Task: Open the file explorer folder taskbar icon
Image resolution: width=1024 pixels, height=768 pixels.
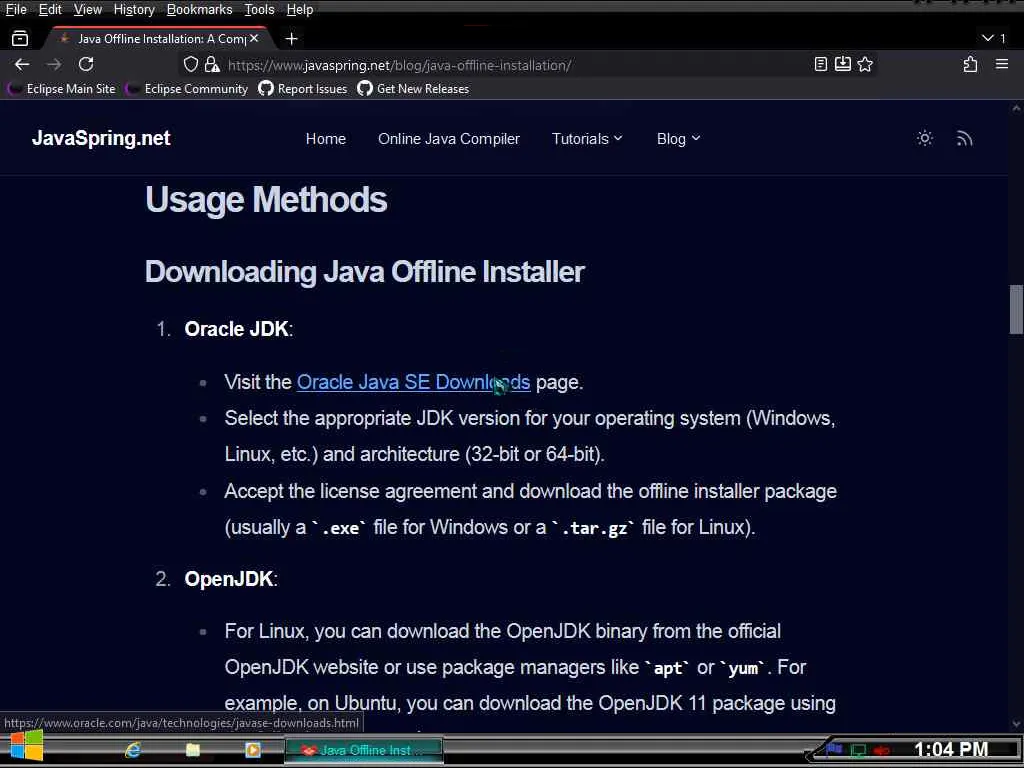Action: pos(193,750)
